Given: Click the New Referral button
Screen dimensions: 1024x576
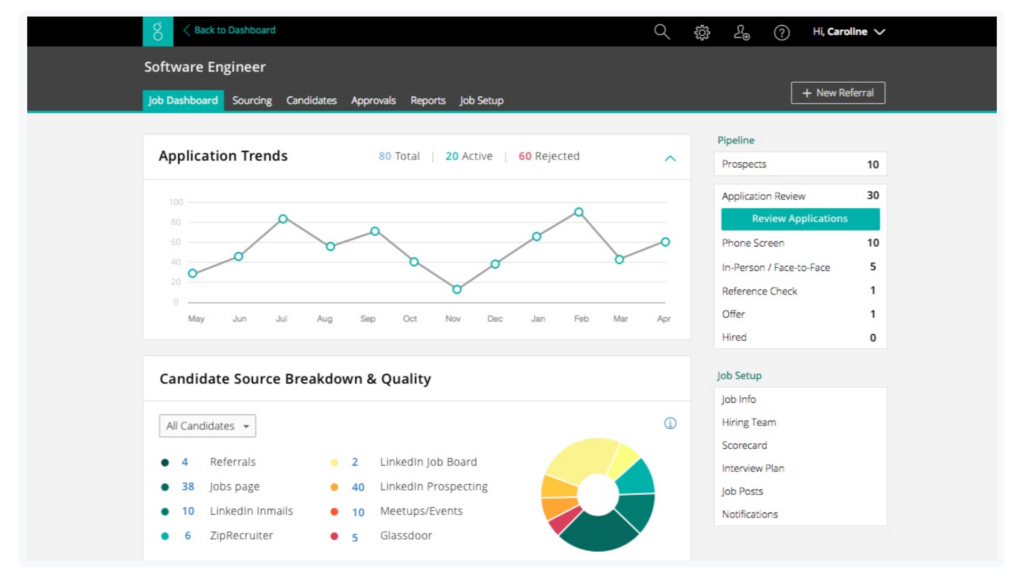Looking at the screenshot, I should pos(838,93).
